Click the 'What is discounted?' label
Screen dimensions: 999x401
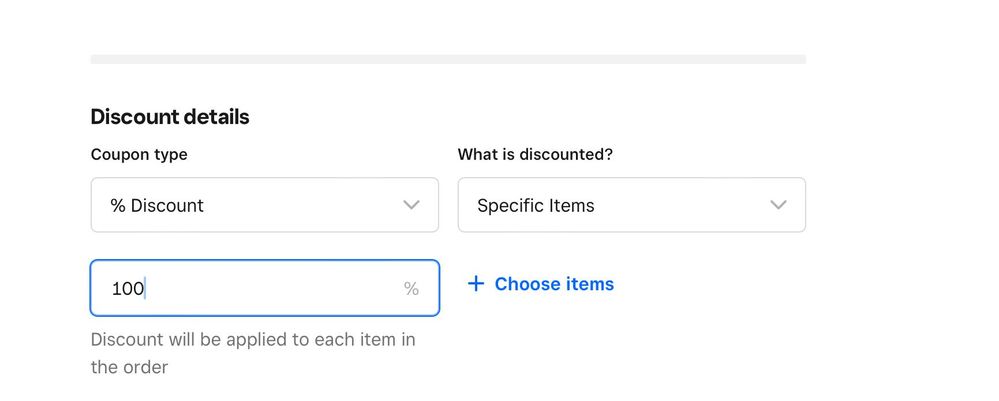pos(535,155)
